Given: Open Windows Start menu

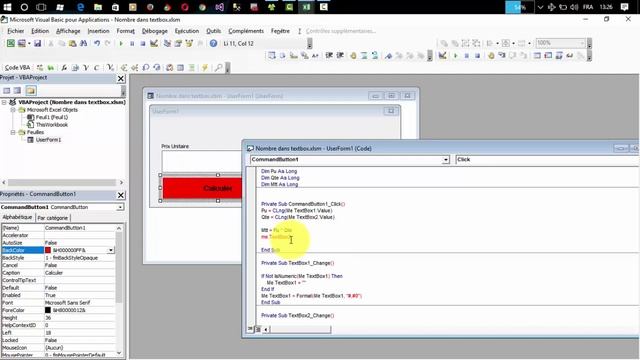Looking at the screenshot, I should tap(7, 7).
